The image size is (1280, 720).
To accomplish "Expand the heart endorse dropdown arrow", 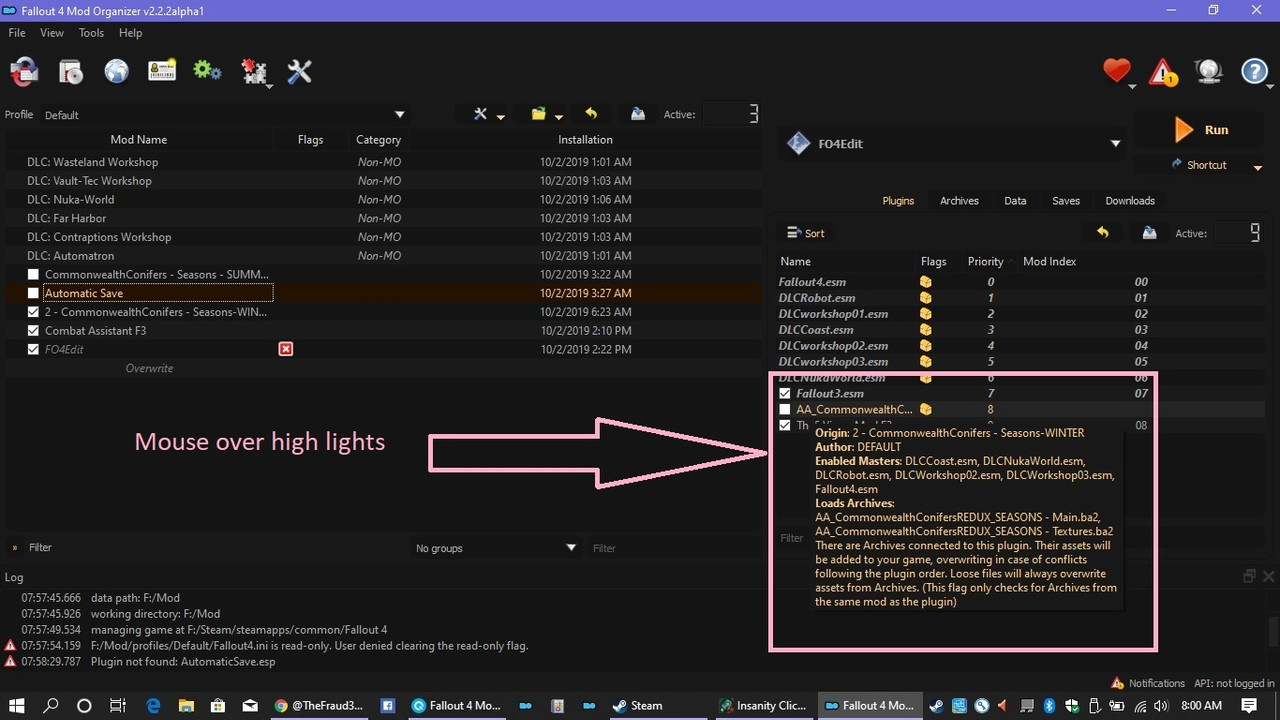I will coord(1133,86).
